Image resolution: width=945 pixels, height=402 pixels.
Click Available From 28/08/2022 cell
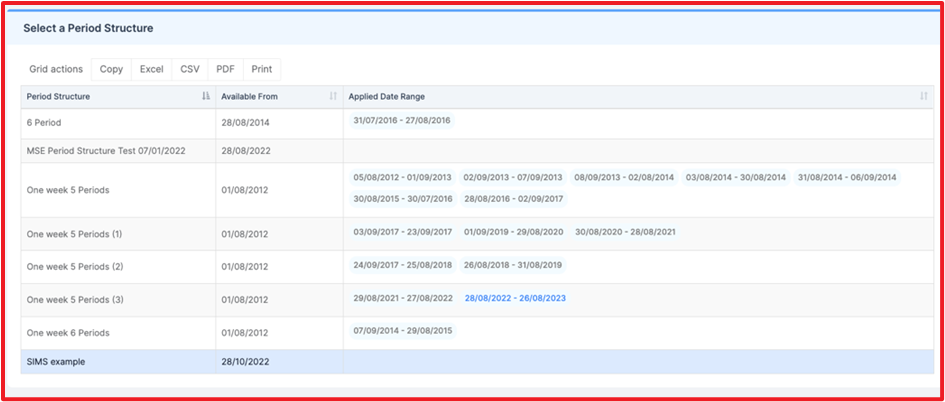point(280,151)
